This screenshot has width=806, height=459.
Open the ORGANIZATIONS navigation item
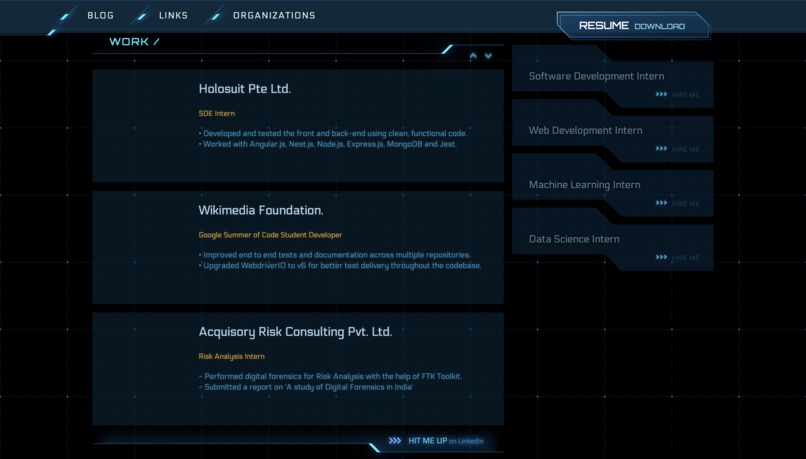274,15
